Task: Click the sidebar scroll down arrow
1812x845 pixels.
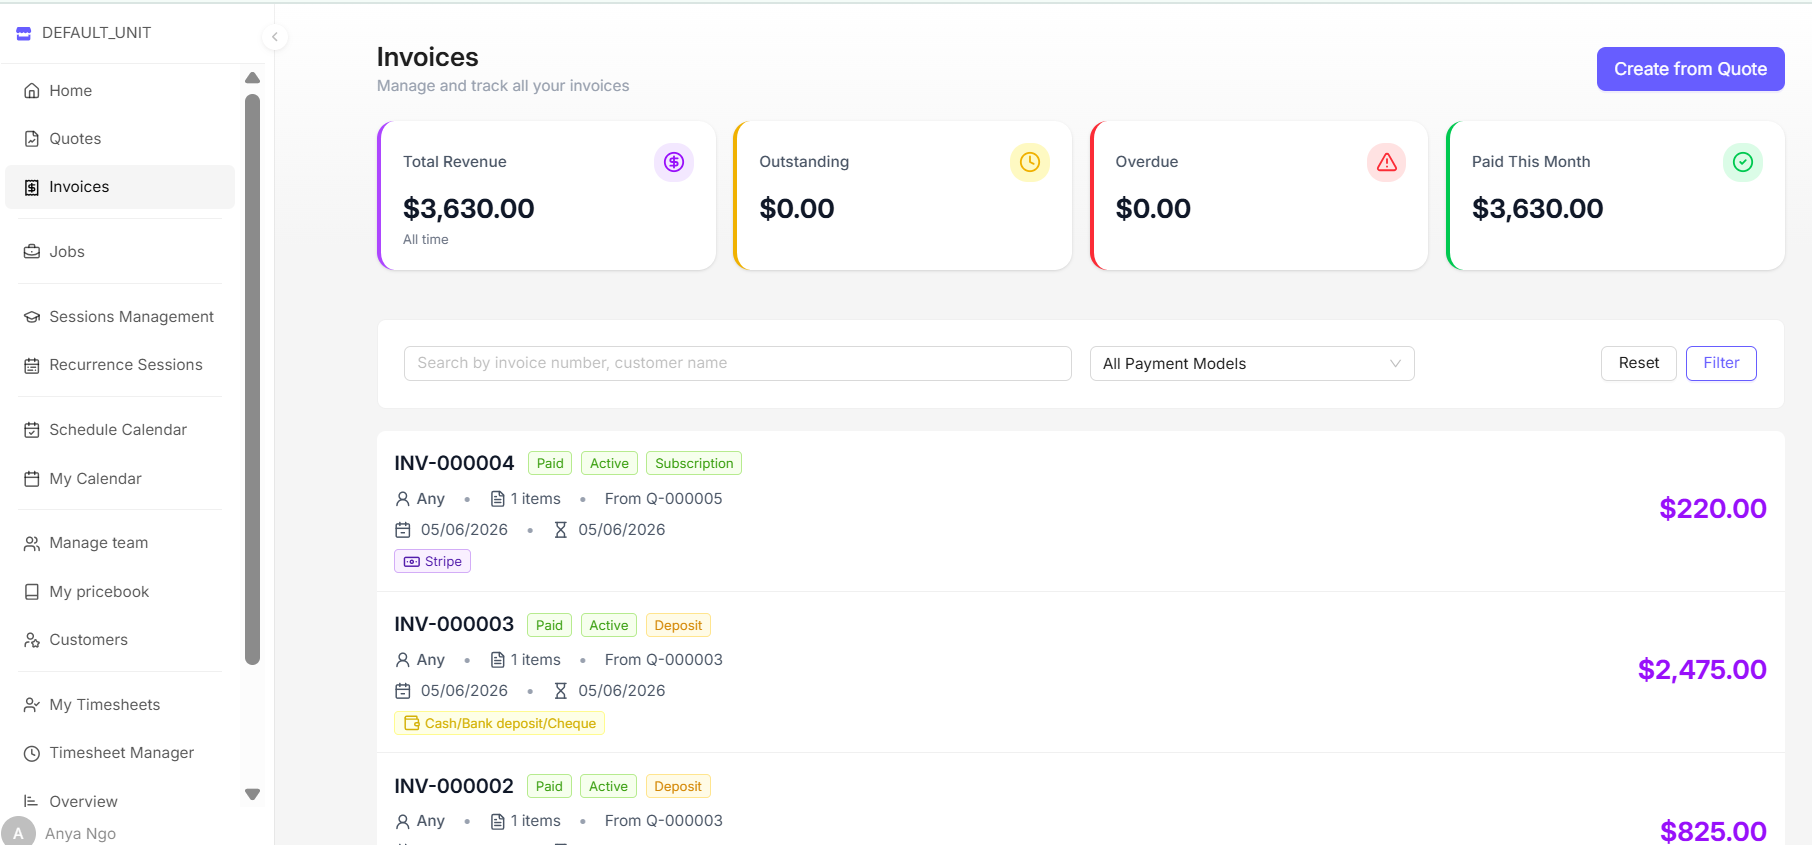Action: pyautogui.click(x=253, y=795)
